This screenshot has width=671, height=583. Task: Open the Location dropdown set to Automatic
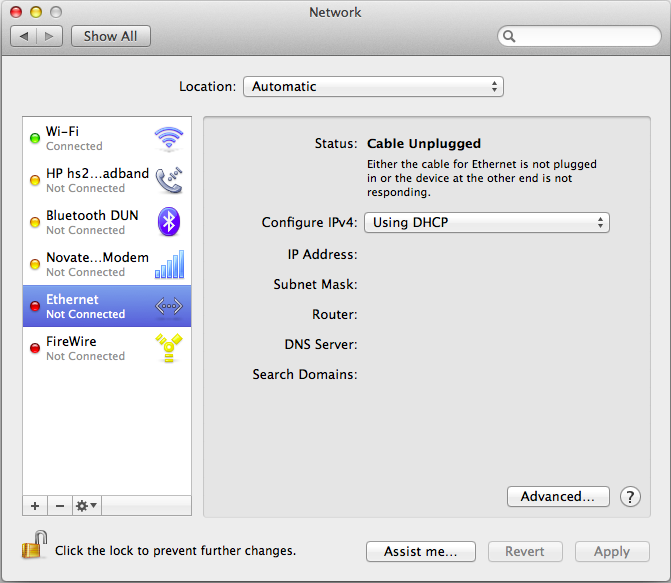point(373,87)
